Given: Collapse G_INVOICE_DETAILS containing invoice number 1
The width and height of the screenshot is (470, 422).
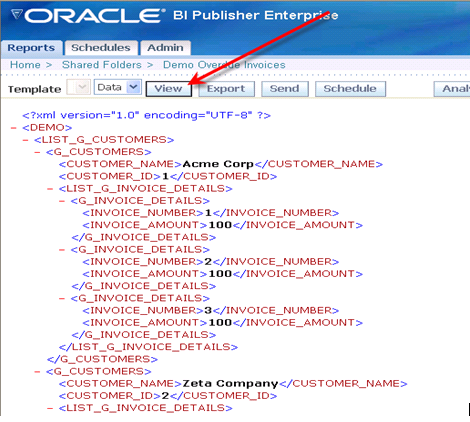Looking at the screenshot, I should pyautogui.click(x=62, y=201).
